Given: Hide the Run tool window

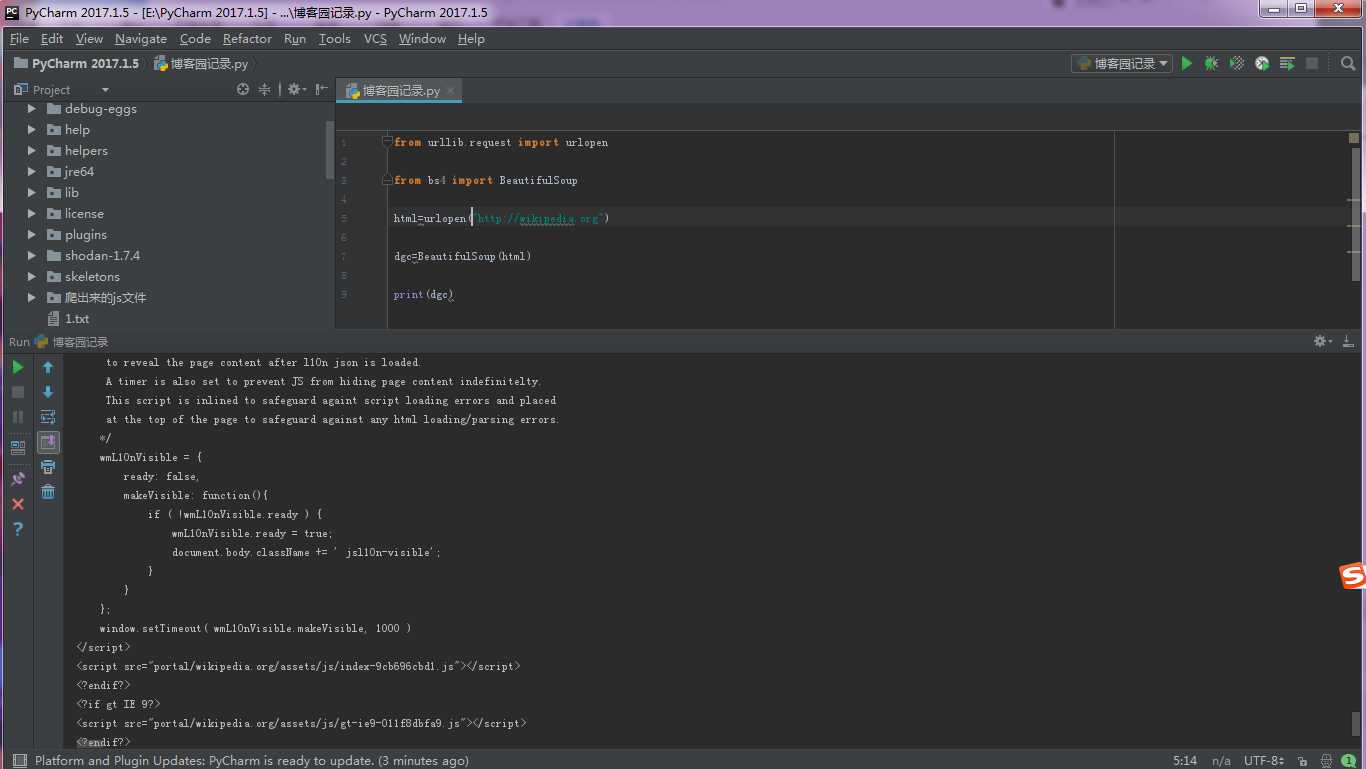Looking at the screenshot, I should coord(1348,341).
